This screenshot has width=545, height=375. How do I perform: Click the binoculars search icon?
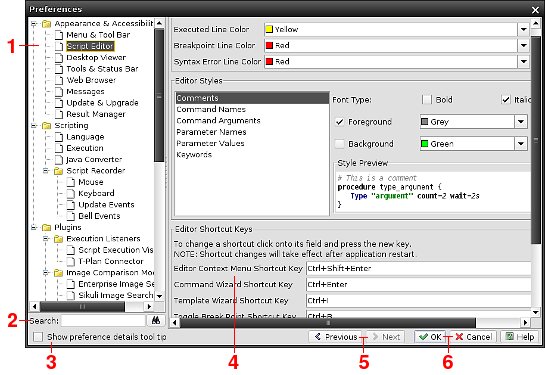[156, 320]
